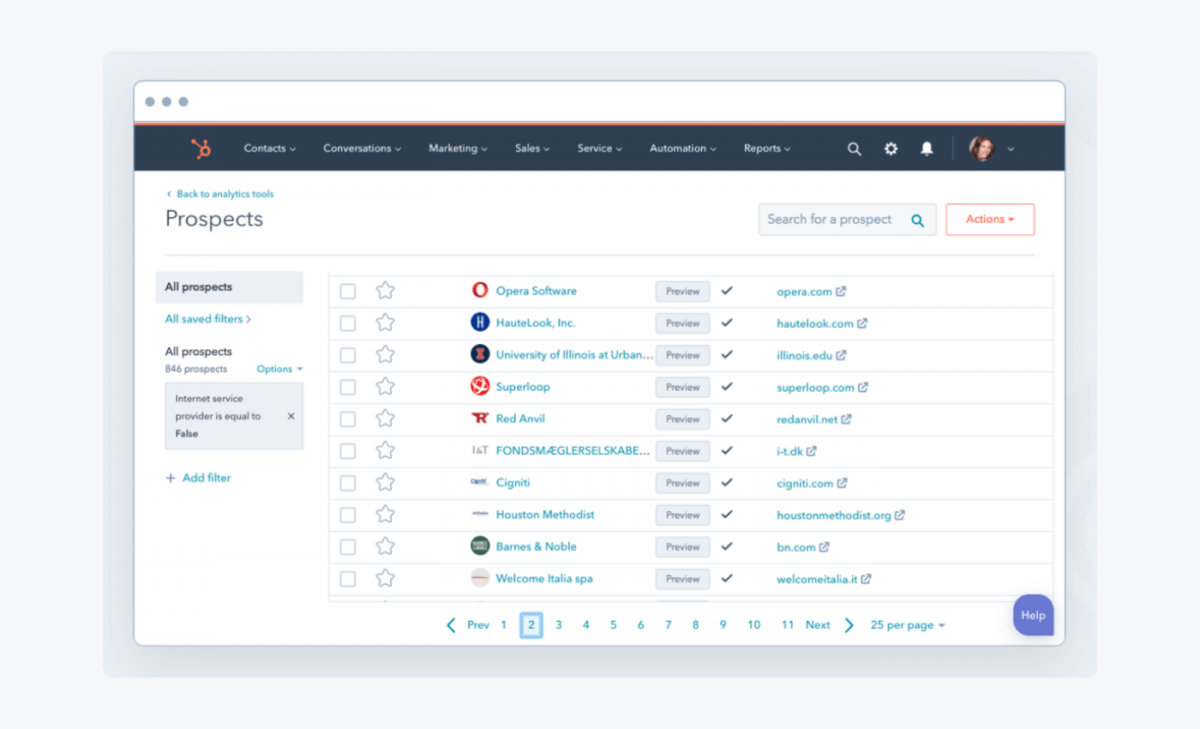This screenshot has width=1200, height=729.
Task: Star the Welcome Italia spa prospect
Action: tap(385, 579)
